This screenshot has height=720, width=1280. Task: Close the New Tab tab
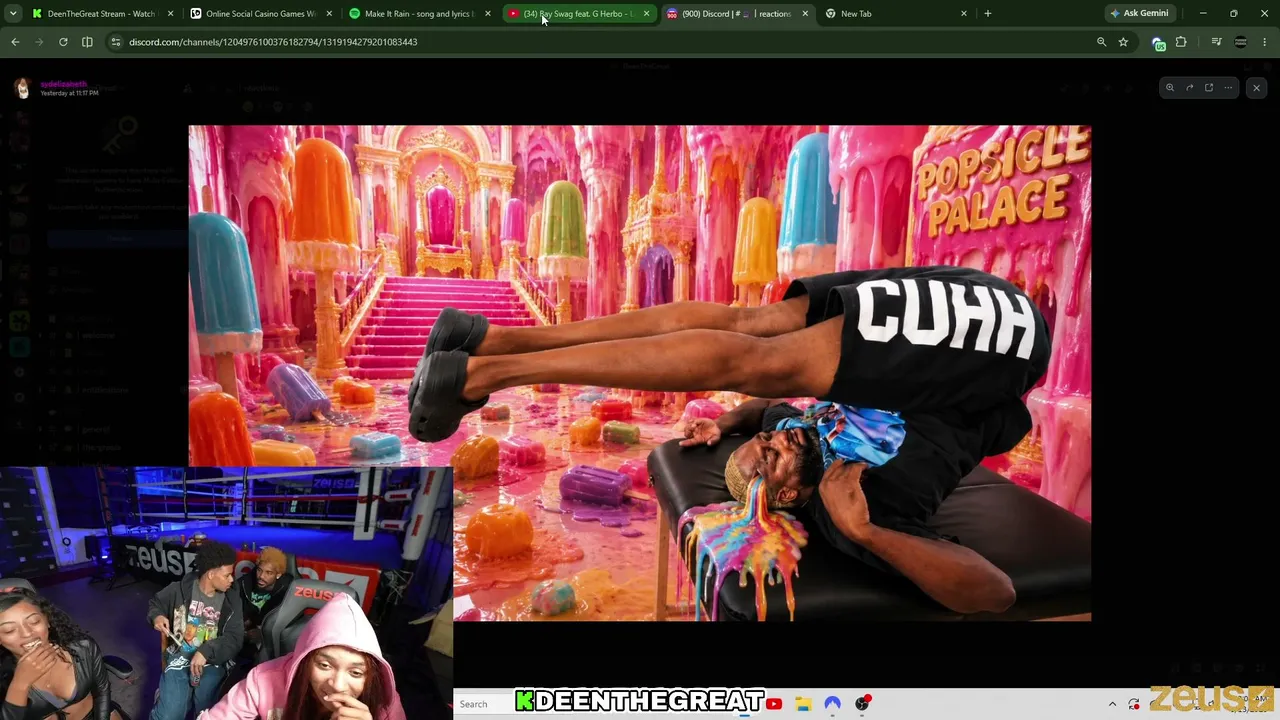coord(964,14)
